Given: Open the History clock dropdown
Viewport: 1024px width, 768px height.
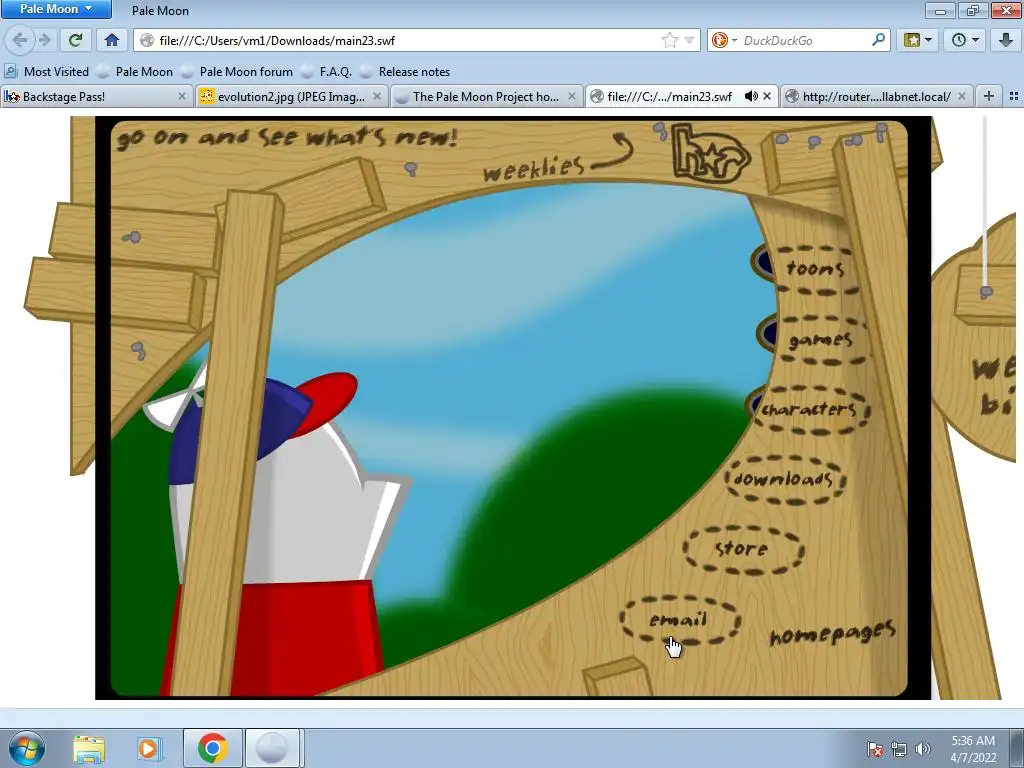Looking at the screenshot, I should tap(965, 40).
